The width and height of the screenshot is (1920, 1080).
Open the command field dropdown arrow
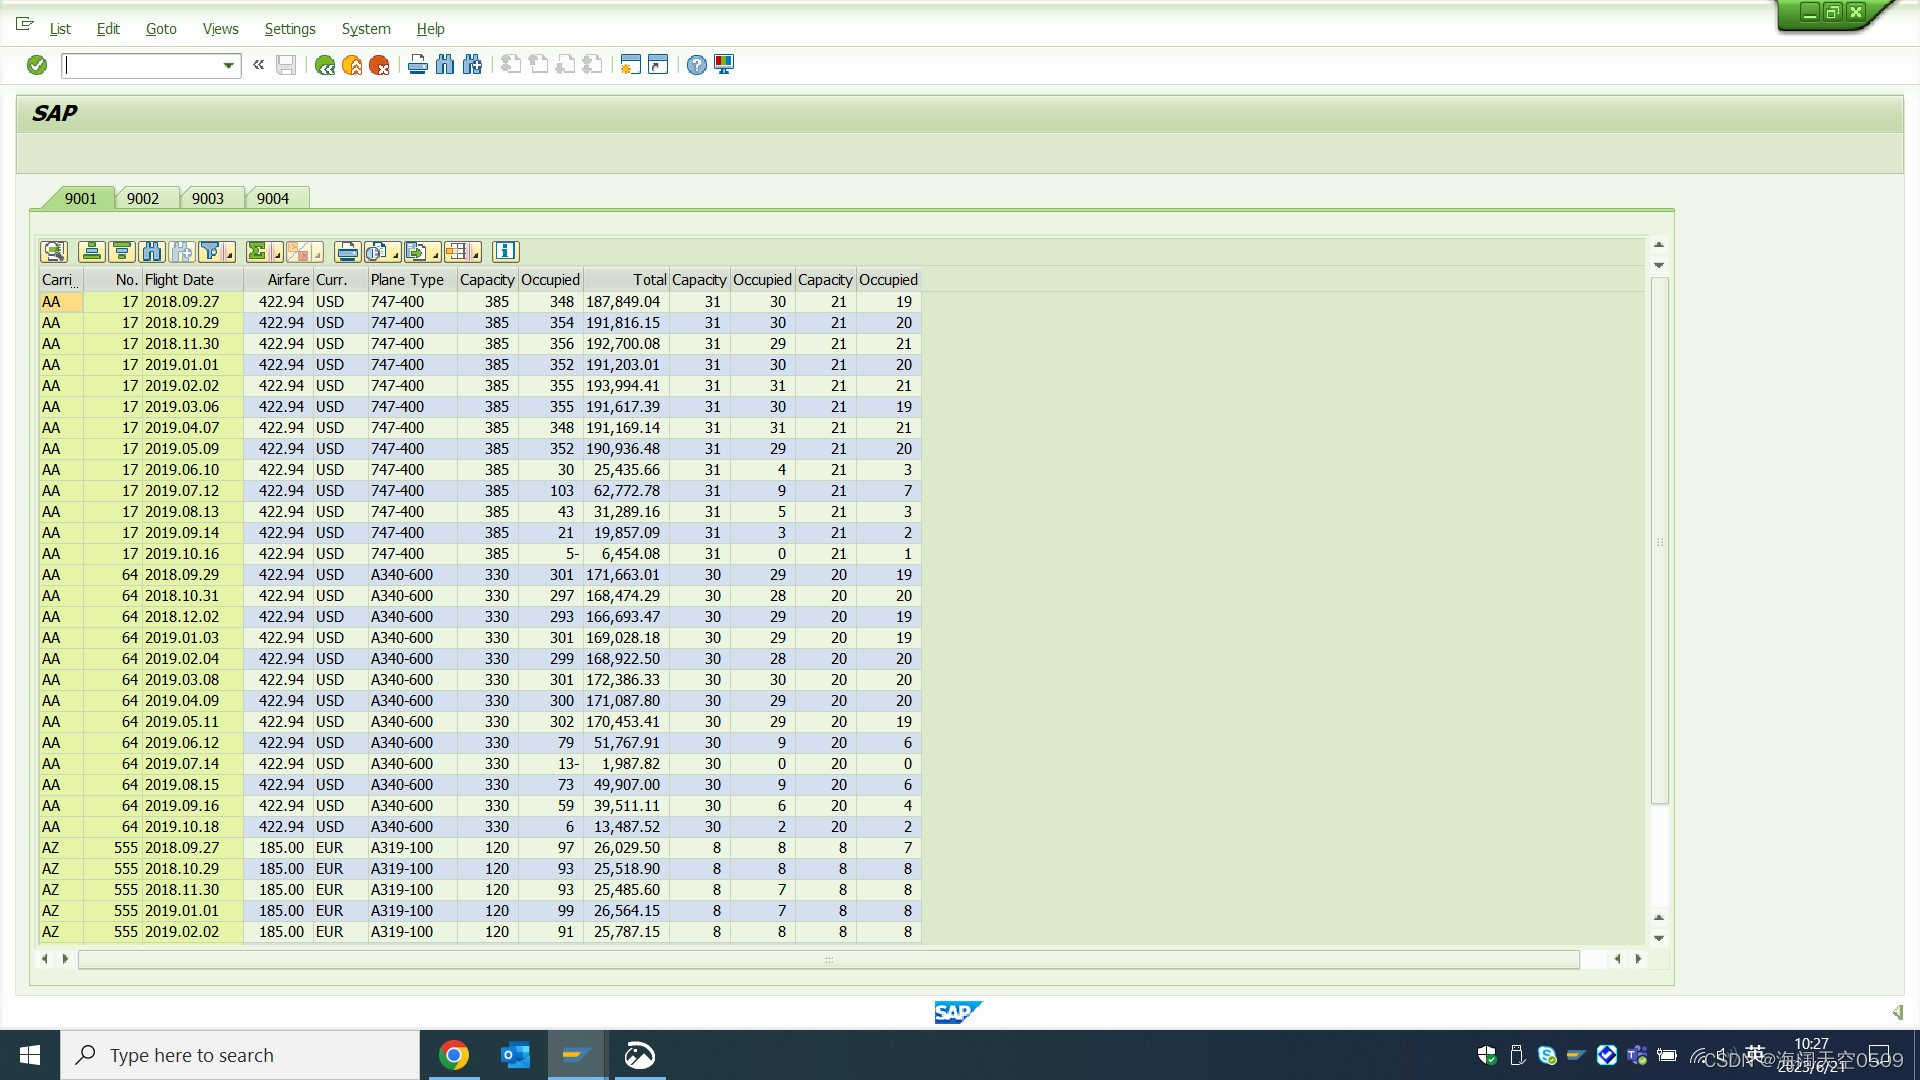228,65
